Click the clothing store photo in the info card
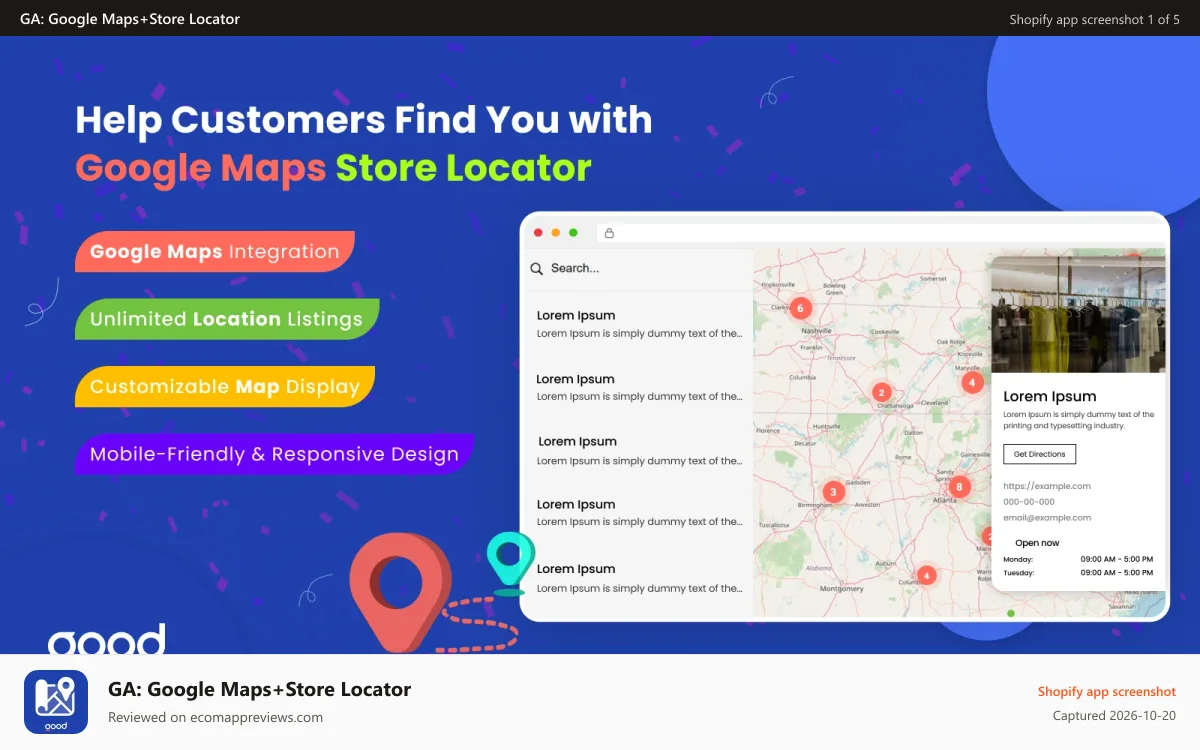This screenshot has width=1200, height=750. pos(1079,313)
